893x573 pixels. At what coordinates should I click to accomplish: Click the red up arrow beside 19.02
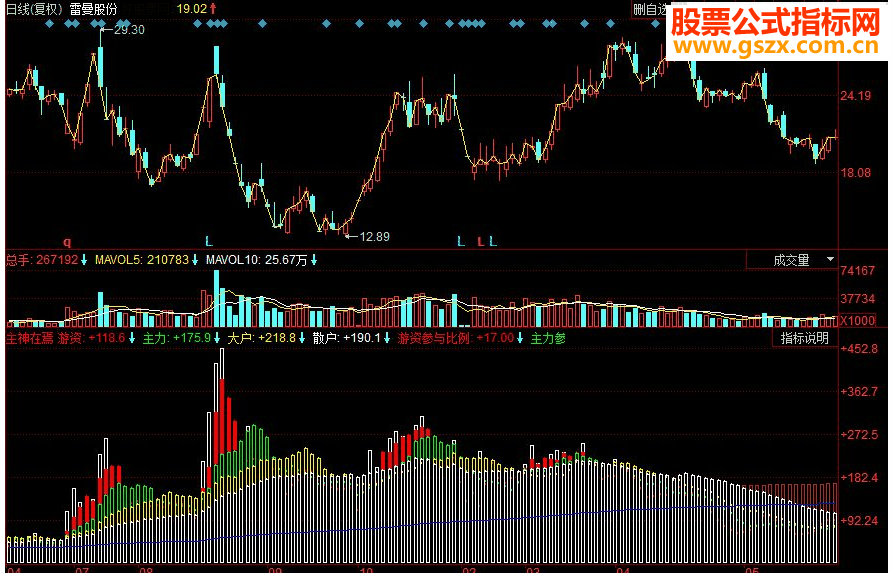(x=213, y=9)
